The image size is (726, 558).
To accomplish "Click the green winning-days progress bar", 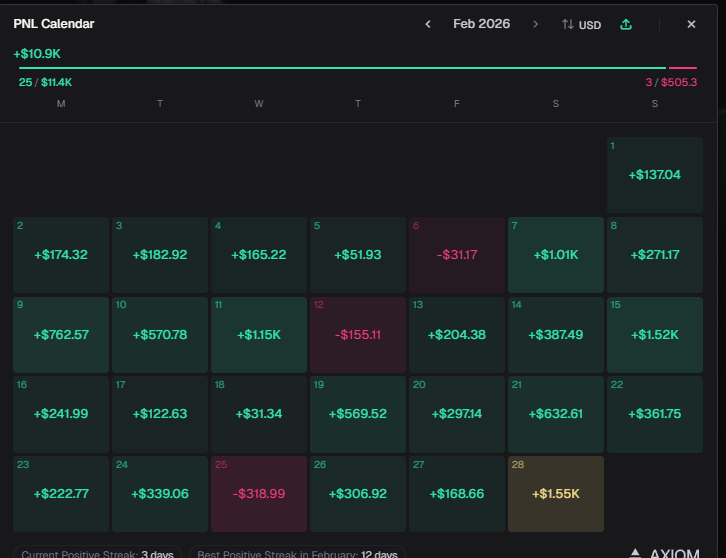I will 342,68.
